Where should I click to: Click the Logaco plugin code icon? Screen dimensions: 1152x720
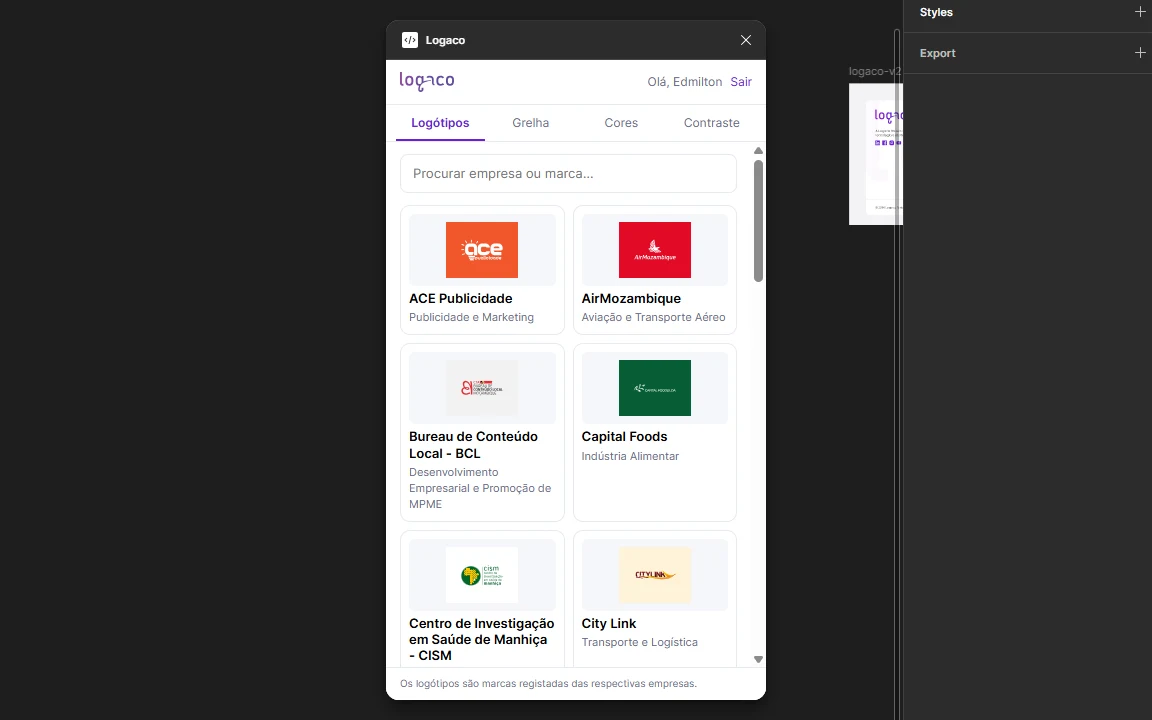pos(410,40)
